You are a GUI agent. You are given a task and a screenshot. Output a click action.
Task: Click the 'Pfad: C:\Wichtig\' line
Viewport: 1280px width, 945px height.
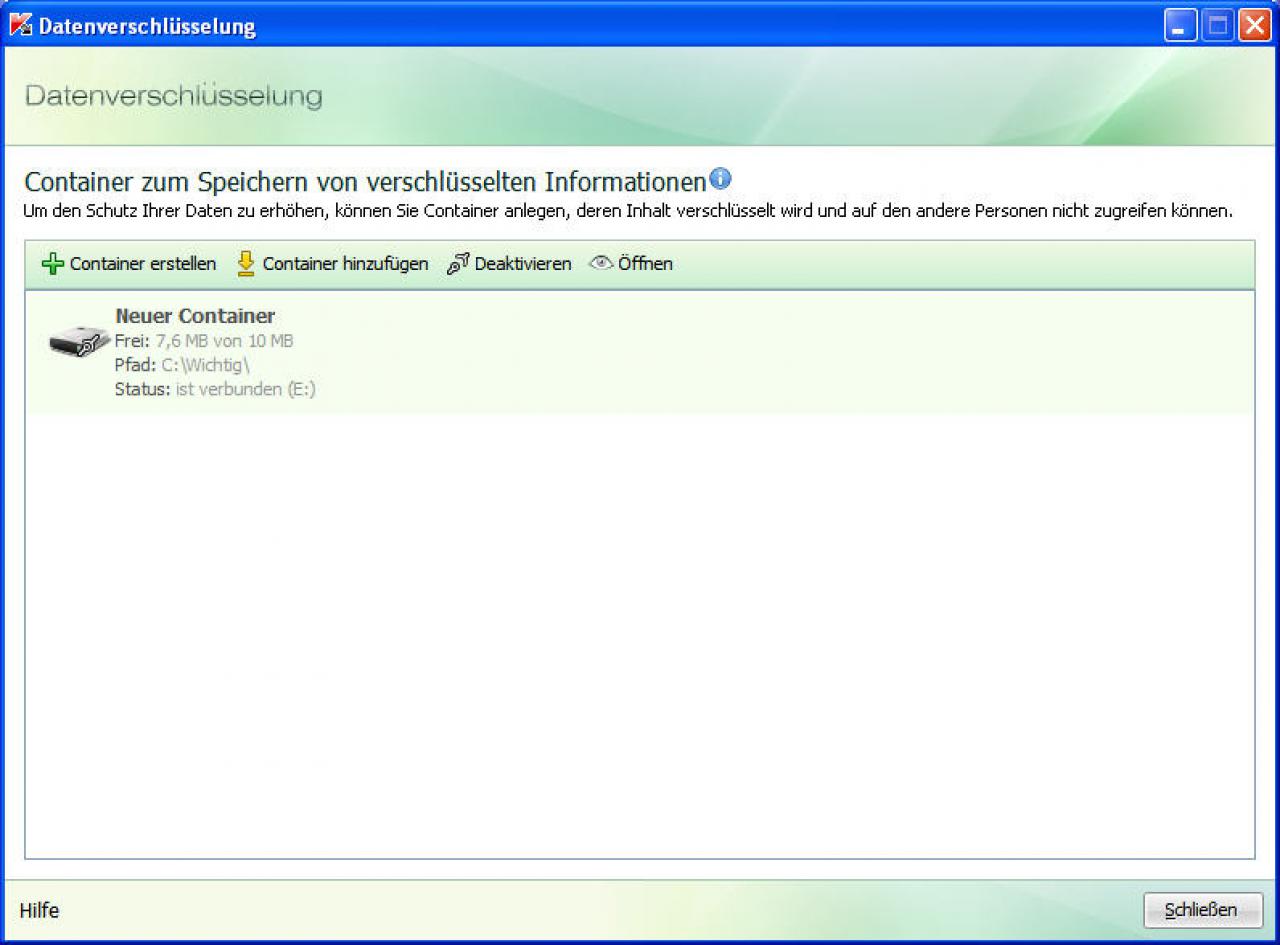tap(182, 365)
